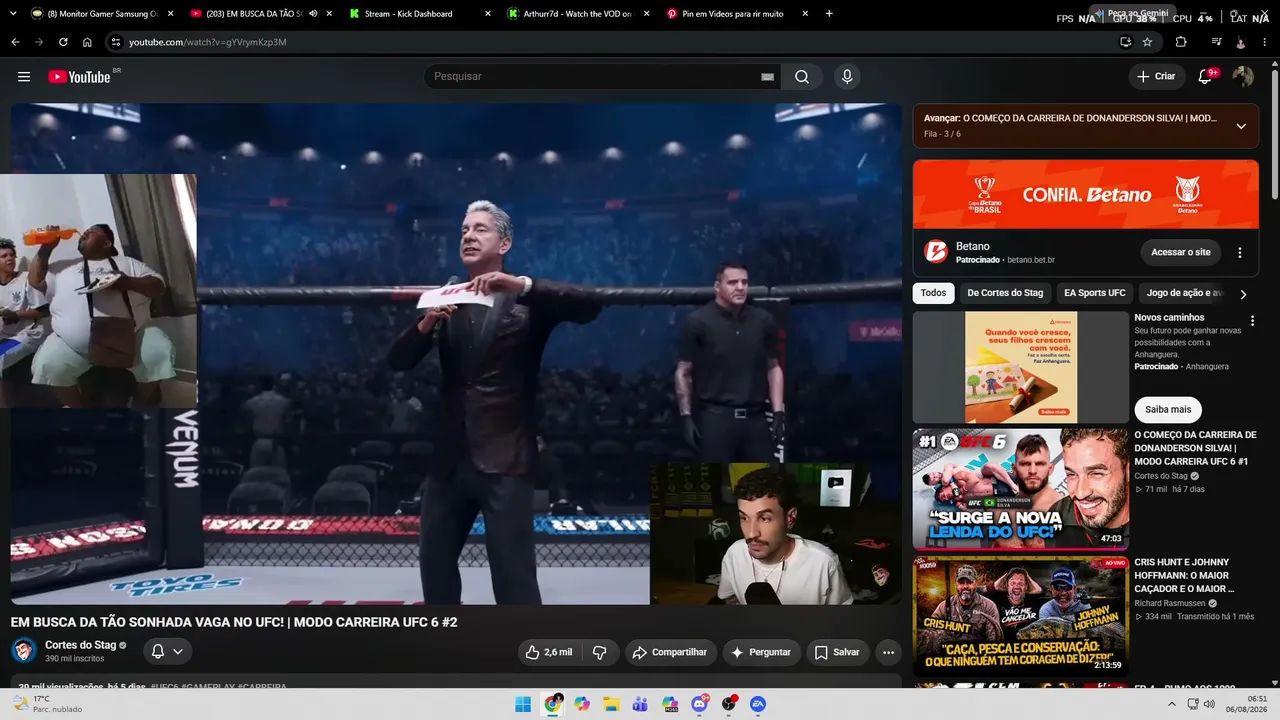
Task: Go back in browser history
Action: (15, 42)
